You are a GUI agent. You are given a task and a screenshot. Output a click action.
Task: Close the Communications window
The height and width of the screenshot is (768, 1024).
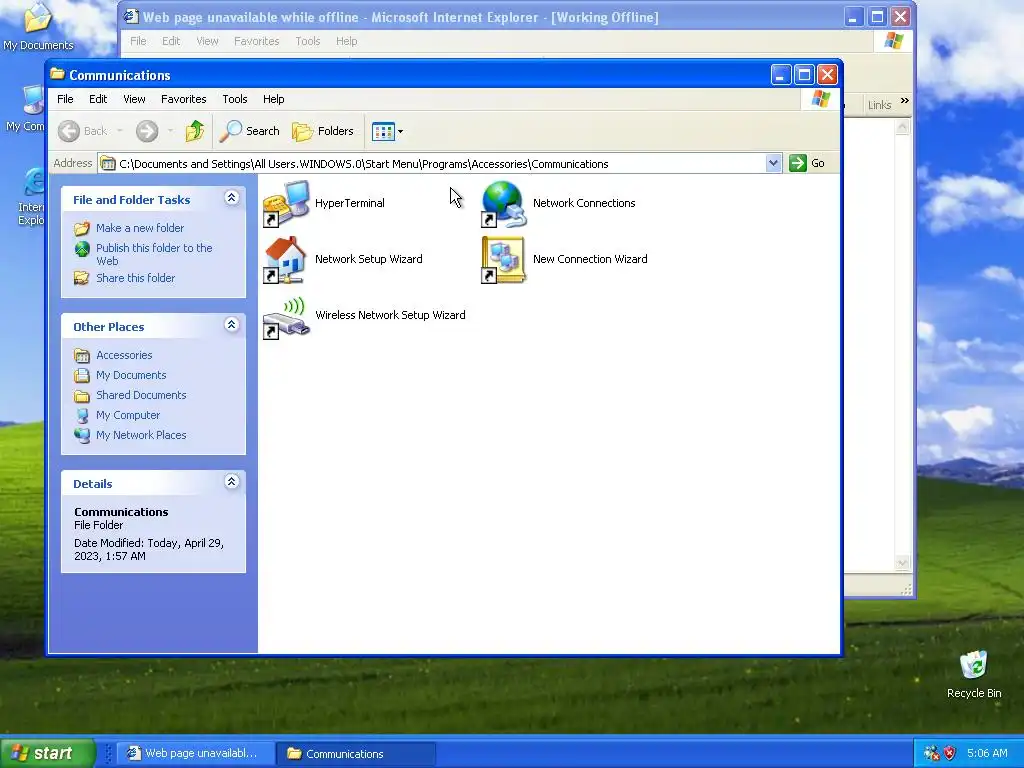827,75
